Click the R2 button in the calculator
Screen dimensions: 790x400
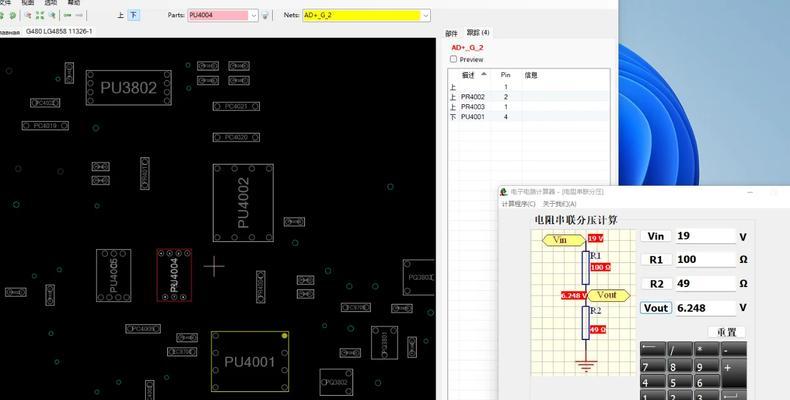[656, 284]
